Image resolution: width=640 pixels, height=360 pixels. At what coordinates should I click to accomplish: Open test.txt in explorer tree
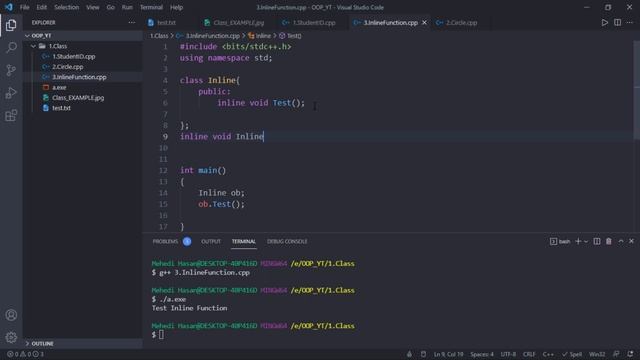point(61,108)
